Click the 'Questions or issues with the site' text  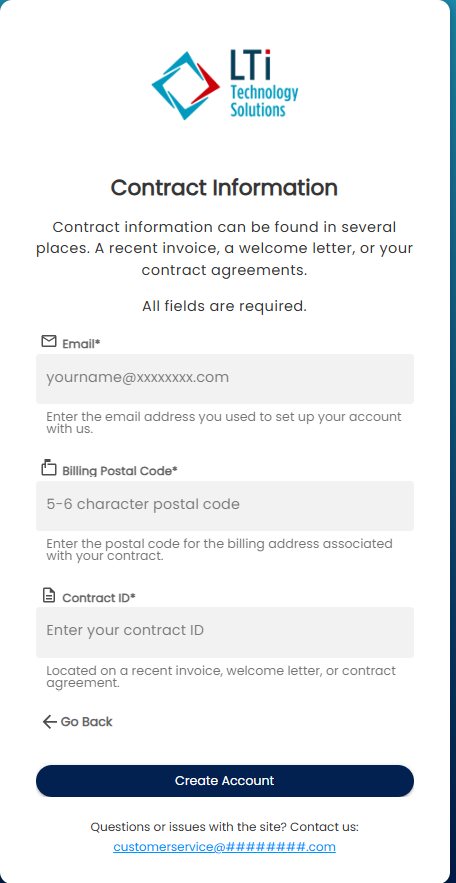(x=224, y=827)
